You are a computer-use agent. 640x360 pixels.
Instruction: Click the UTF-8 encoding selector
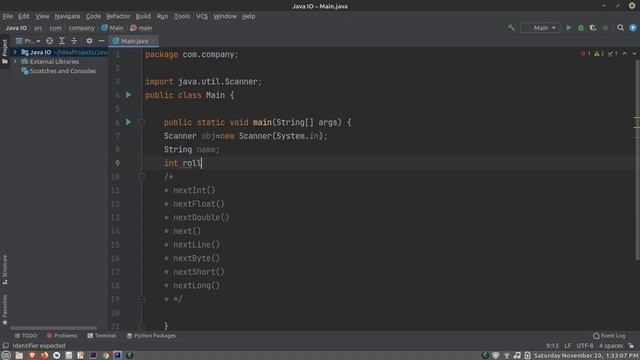click(x=584, y=346)
